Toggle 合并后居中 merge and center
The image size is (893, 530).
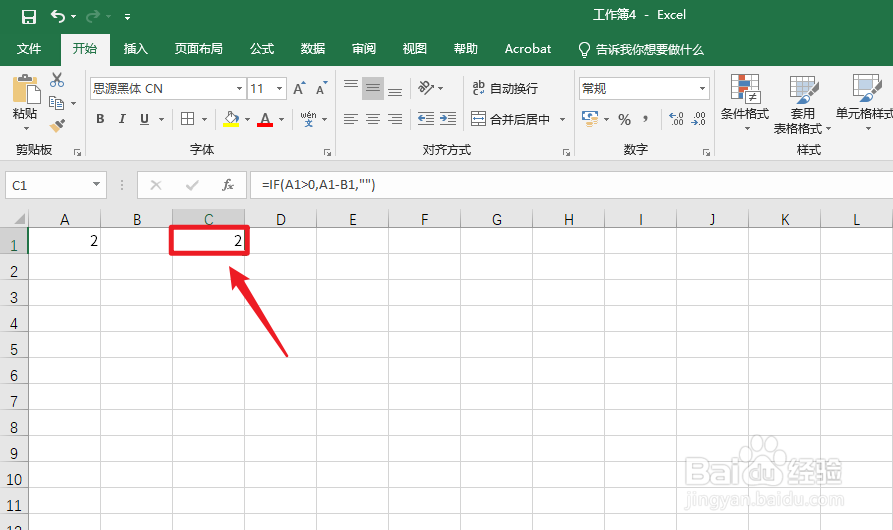[510, 119]
